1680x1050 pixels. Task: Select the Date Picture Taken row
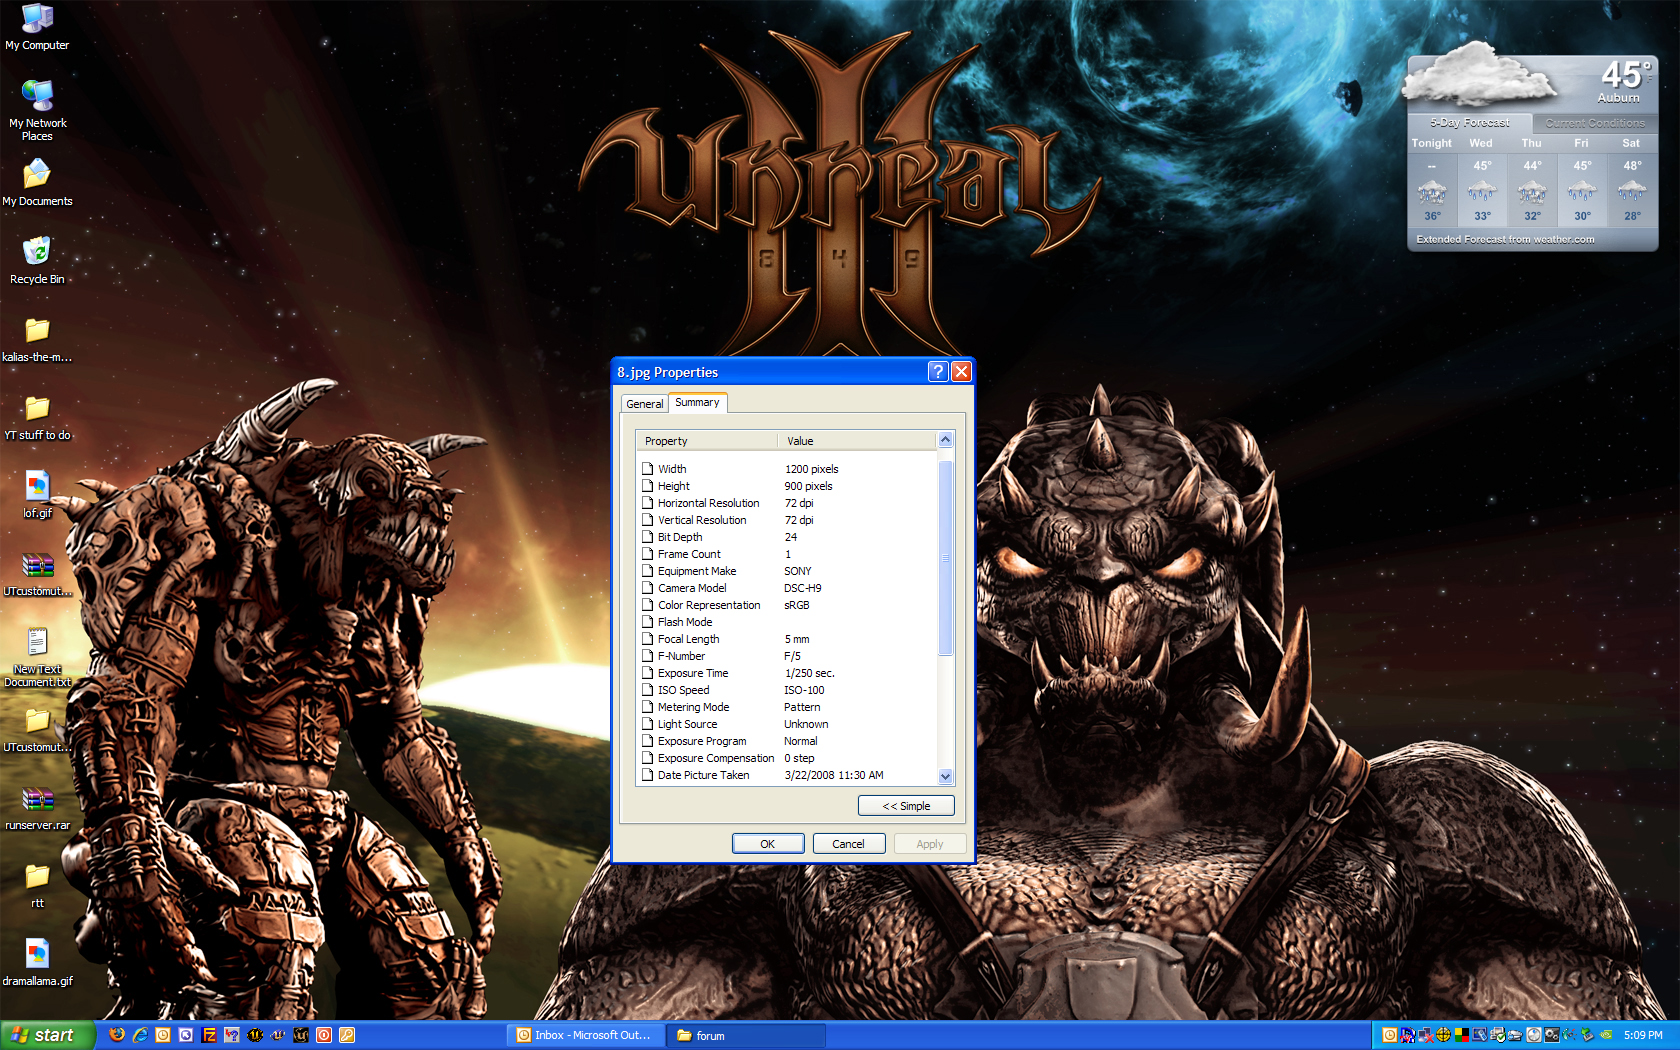coord(787,775)
